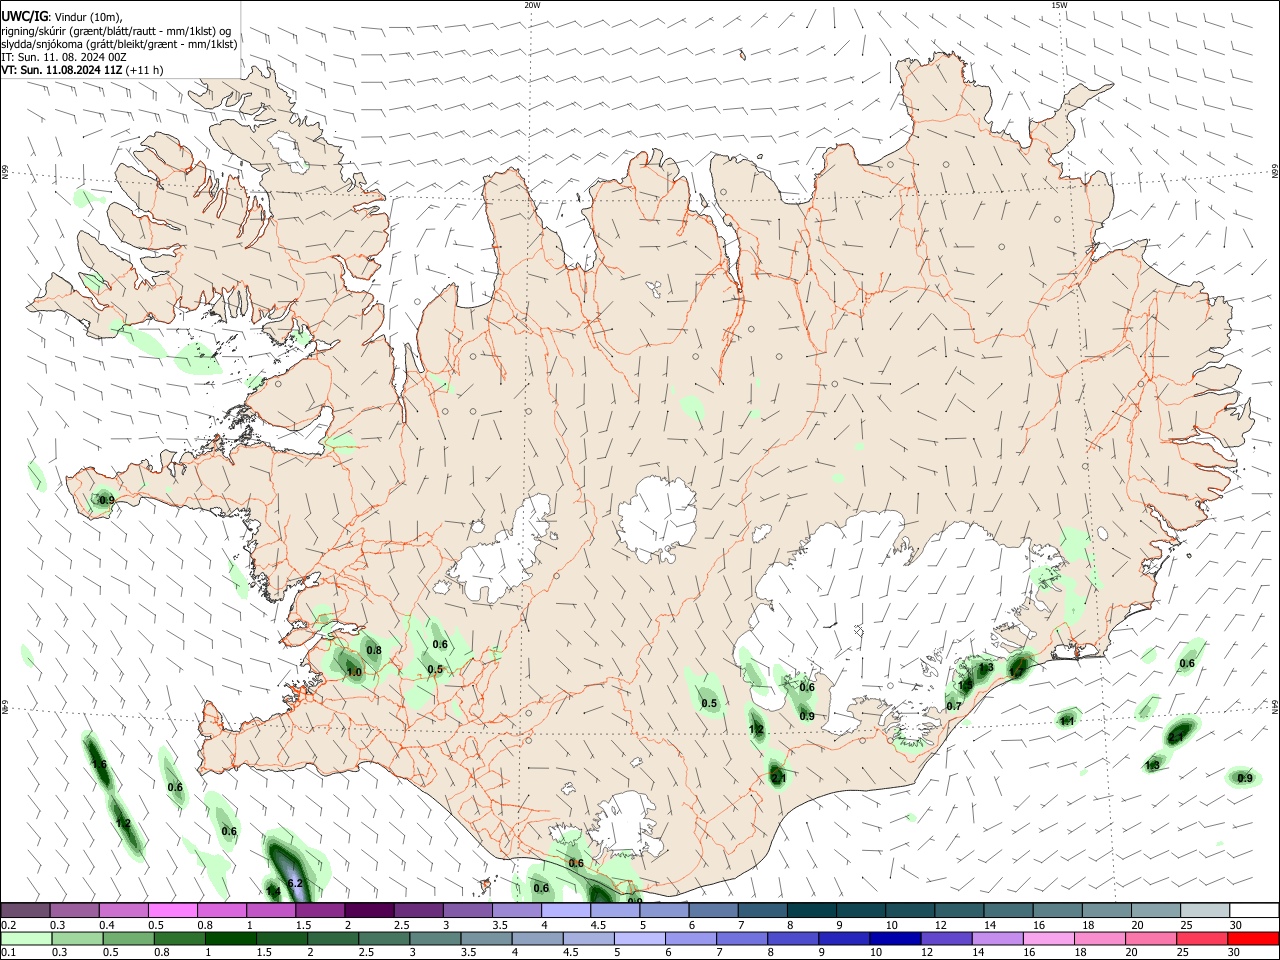
Task: Click the '20W' longitude label
Action: [x=532, y=5]
